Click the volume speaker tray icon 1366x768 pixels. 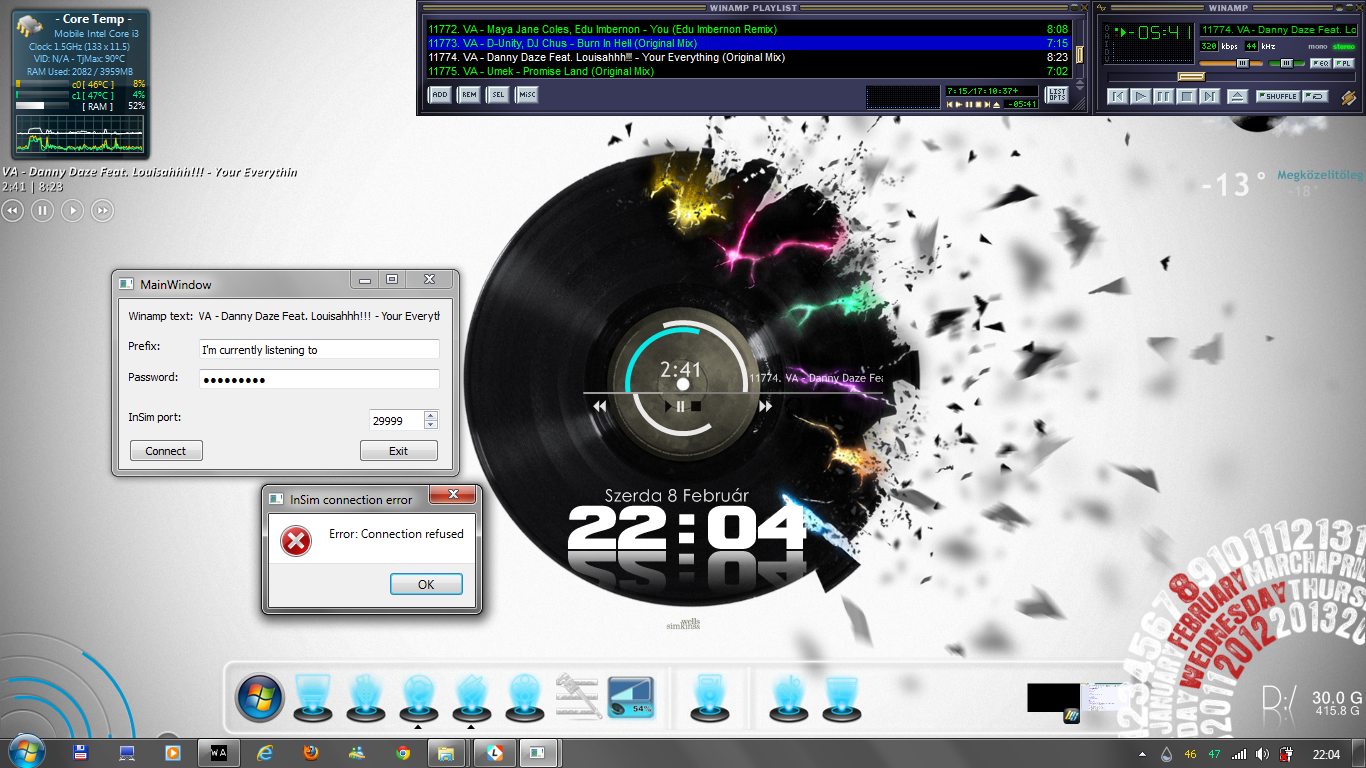pos(1262,753)
